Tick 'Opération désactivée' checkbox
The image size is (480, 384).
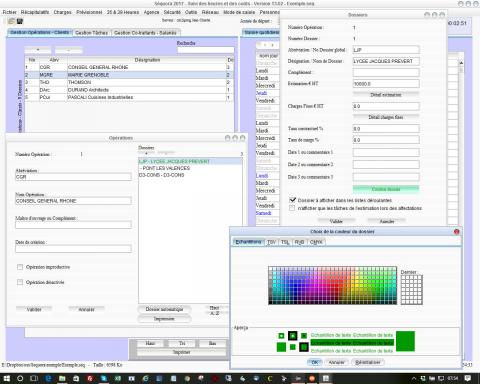pyautogui.click(x=20, y=282)
